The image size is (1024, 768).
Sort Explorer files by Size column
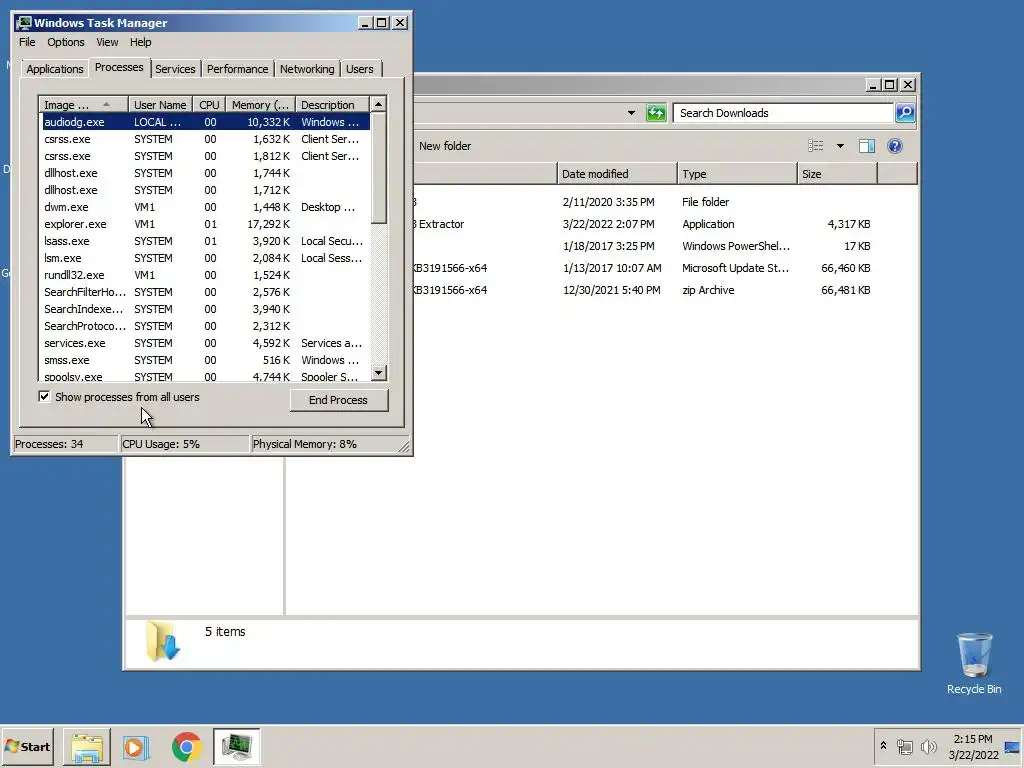(x=837, y=174)
